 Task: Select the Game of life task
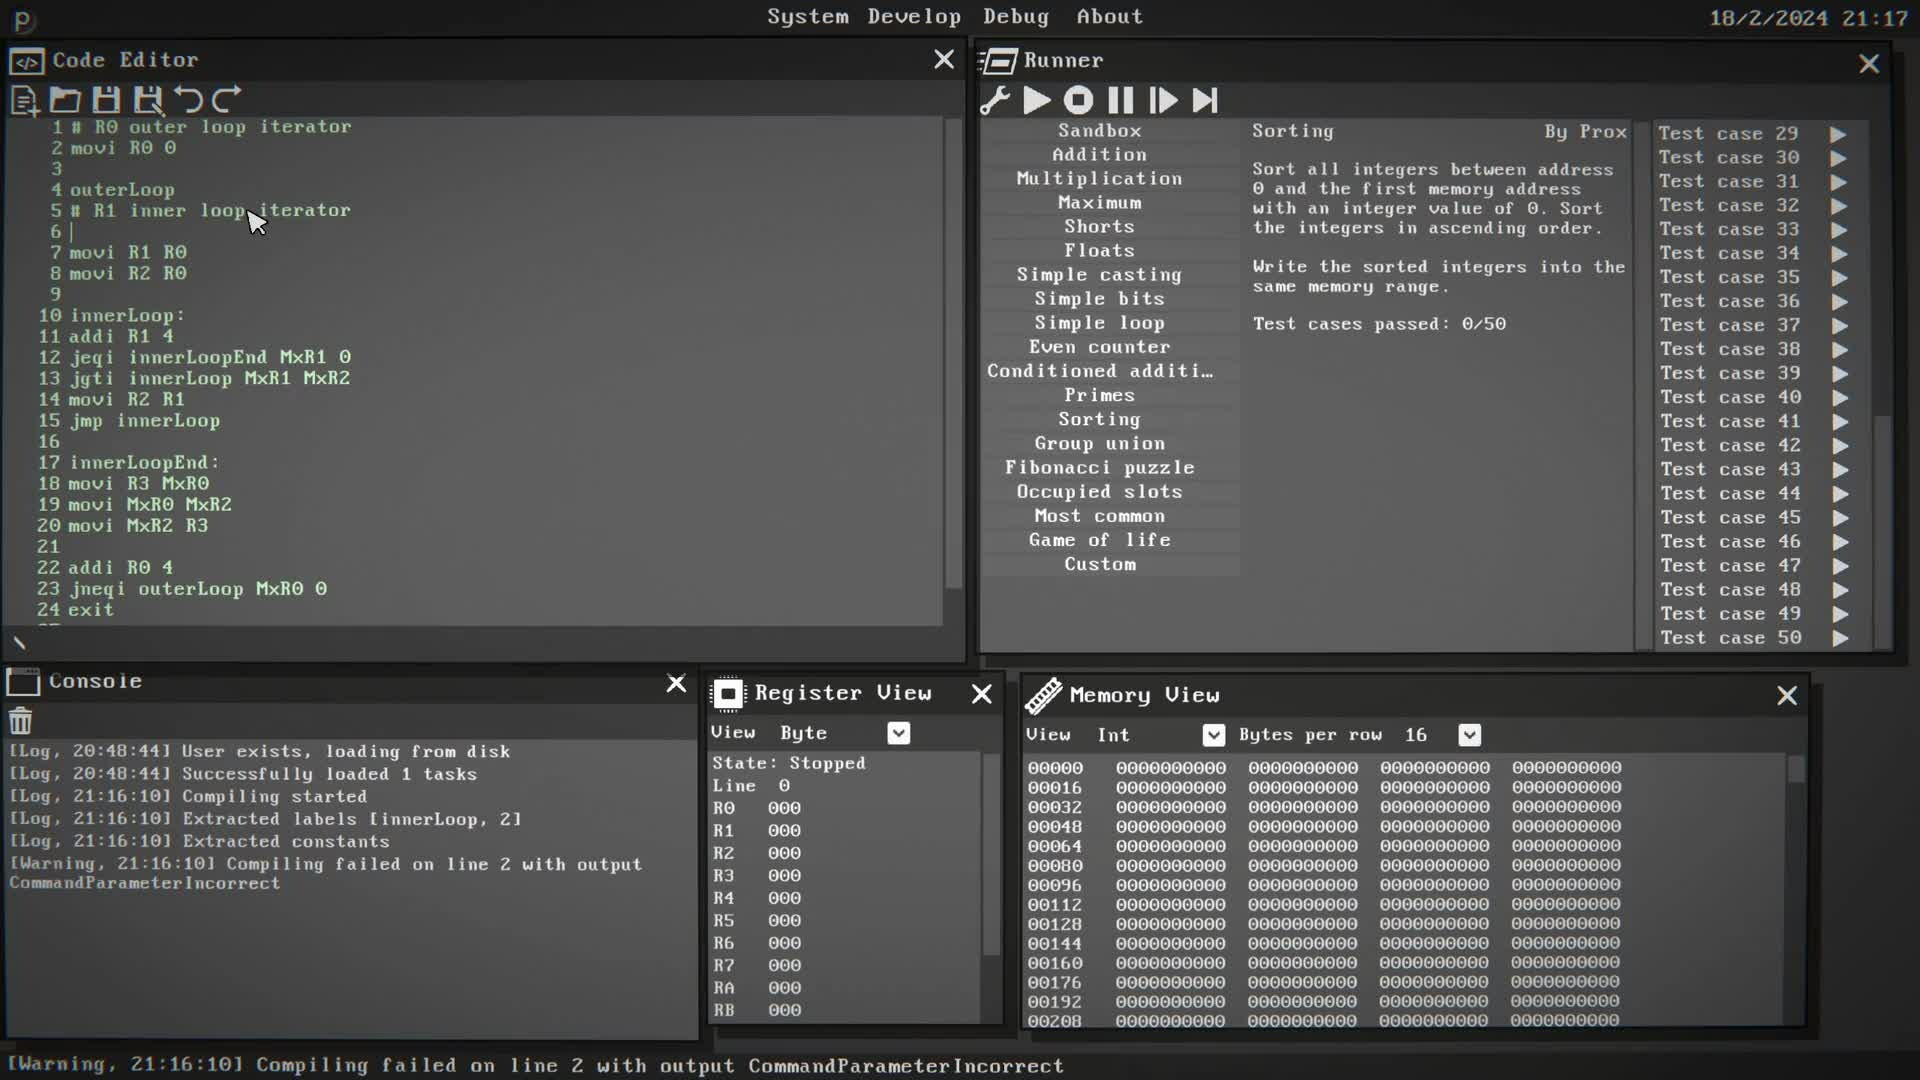click(x=1099, y=540)
